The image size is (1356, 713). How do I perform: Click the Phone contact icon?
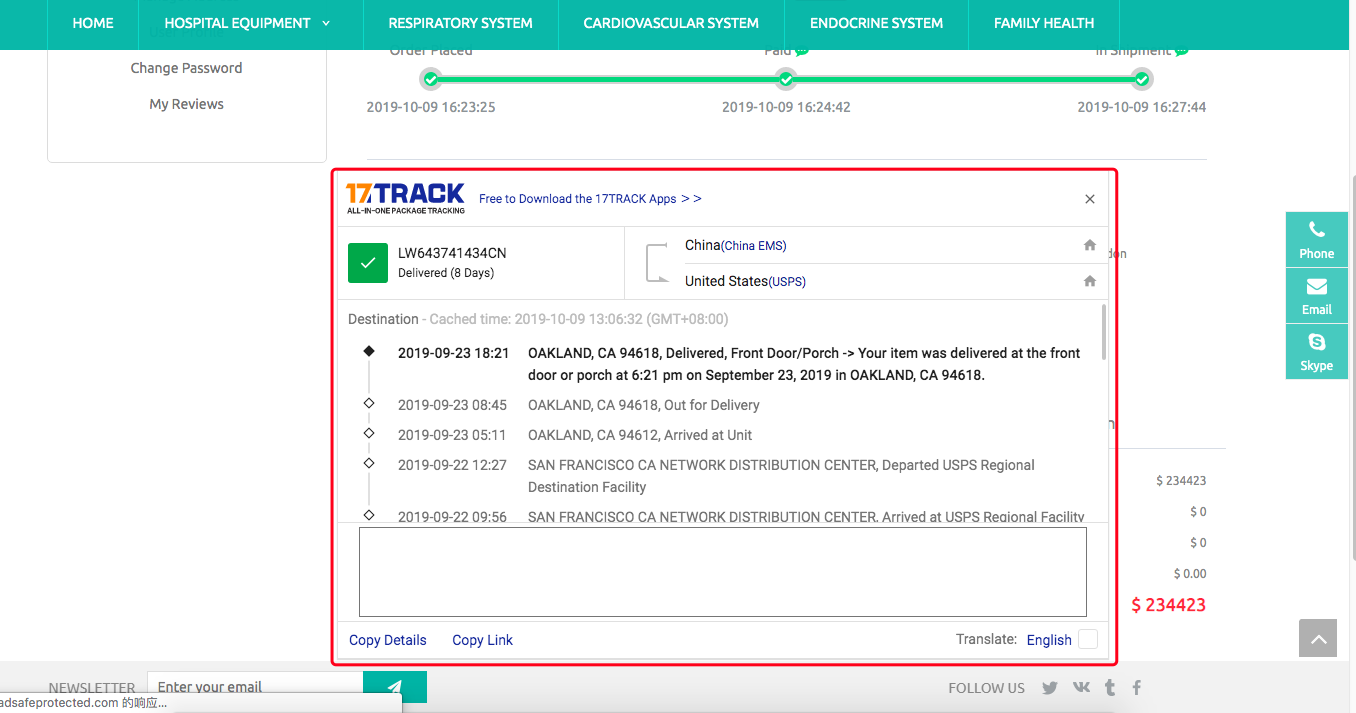click(x=1316, y=239)
